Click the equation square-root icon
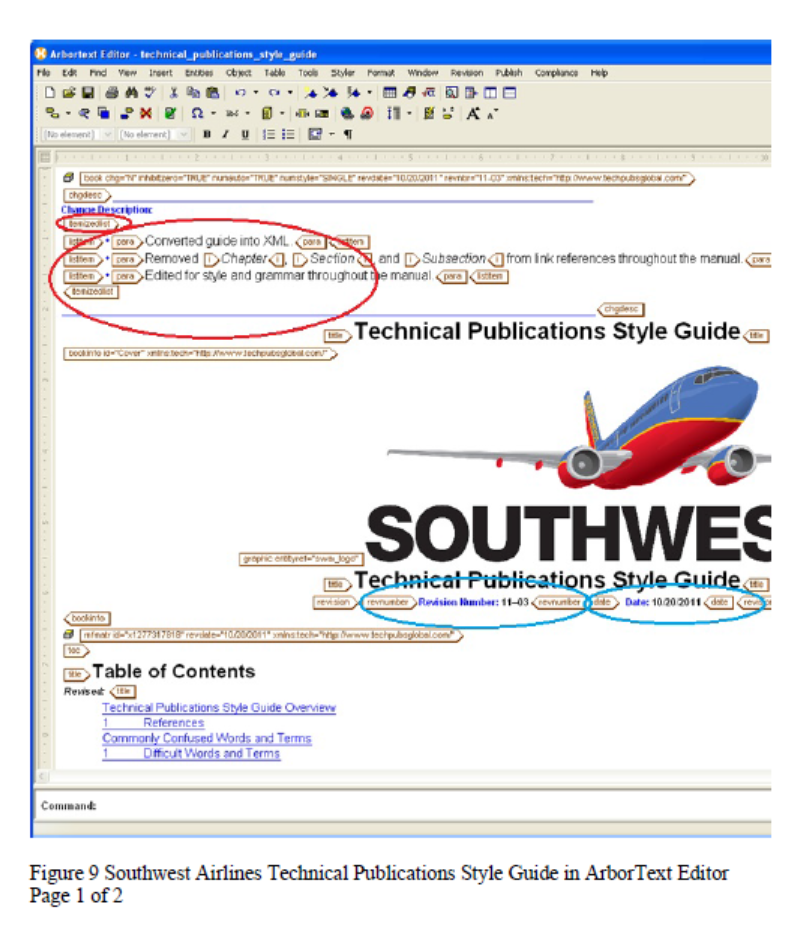The image size is (810, 940). tap(429, 92)
